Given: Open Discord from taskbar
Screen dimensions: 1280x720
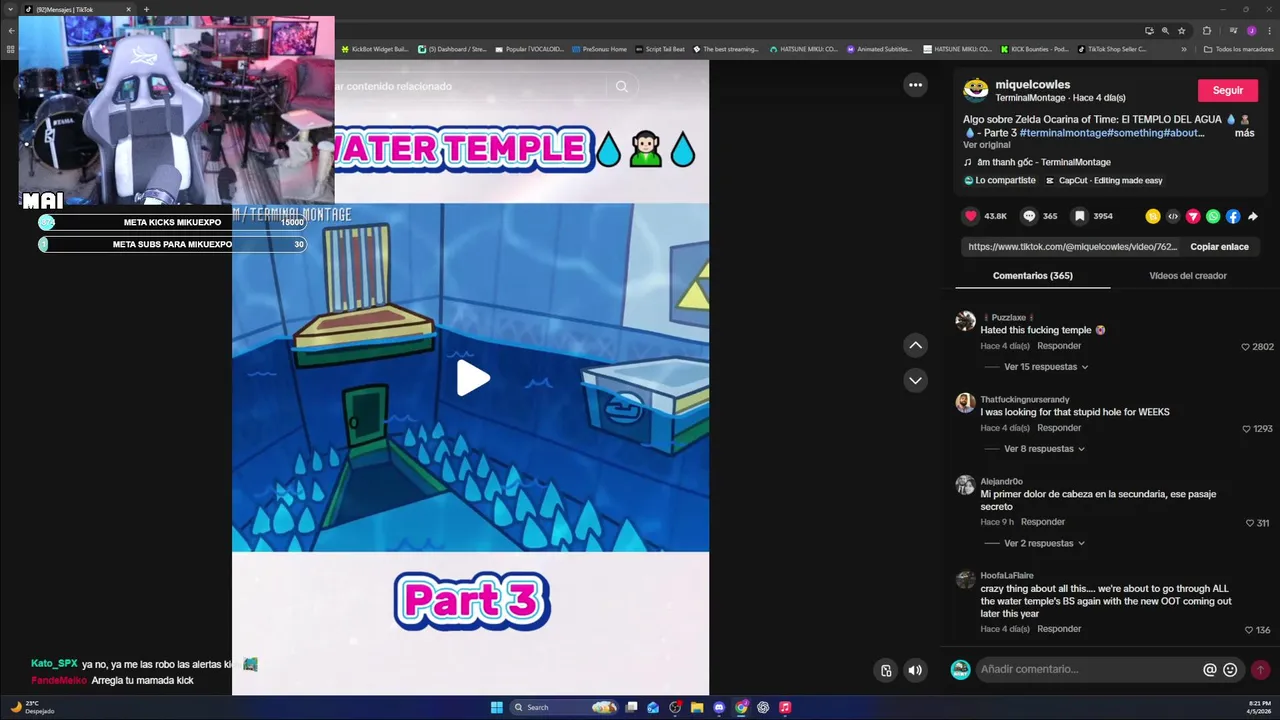Looking at the screenshot, I should click(719, 707).
